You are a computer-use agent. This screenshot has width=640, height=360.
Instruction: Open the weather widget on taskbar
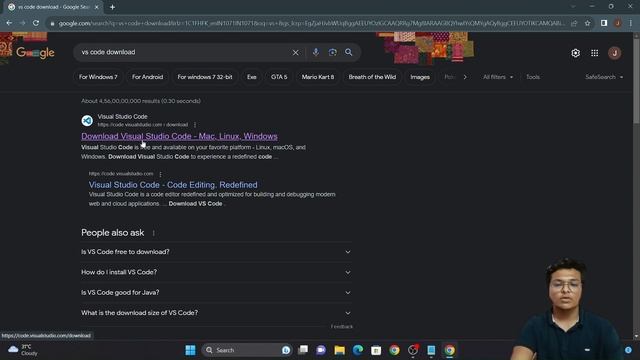[x=23, y=350]
